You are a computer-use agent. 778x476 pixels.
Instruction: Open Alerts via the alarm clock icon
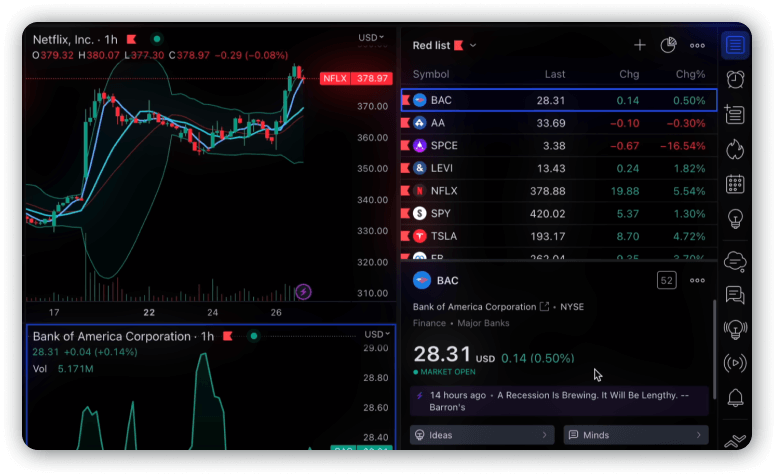click(735, 79)
